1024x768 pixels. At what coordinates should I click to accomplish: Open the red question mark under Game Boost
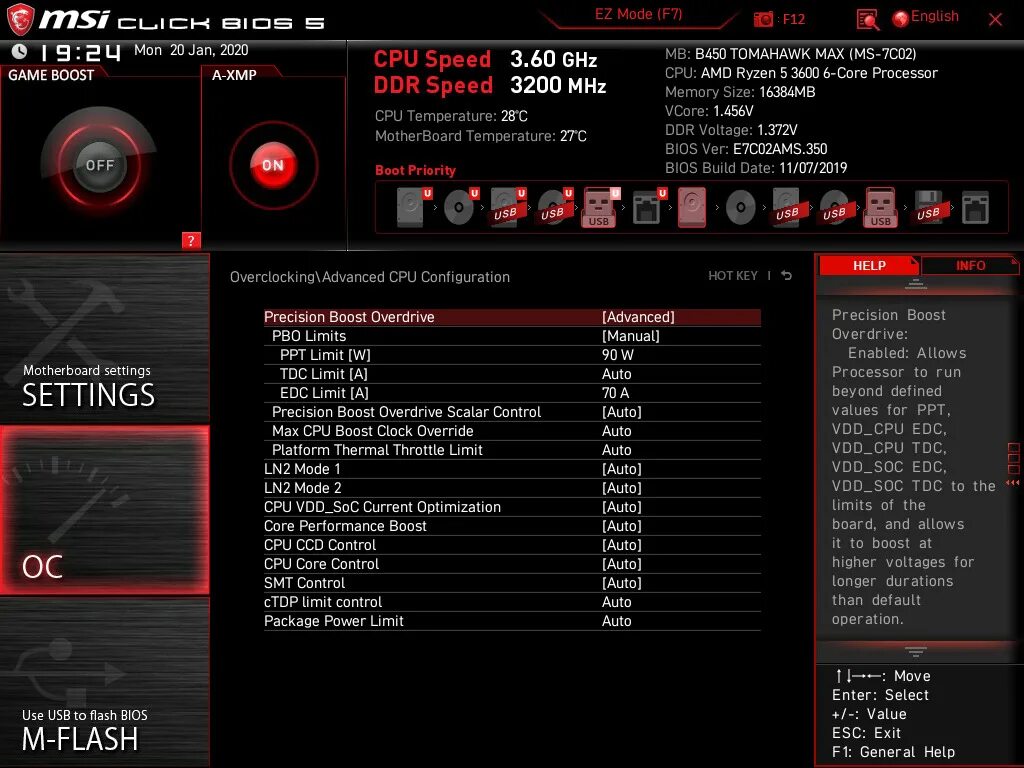point(191,240)
